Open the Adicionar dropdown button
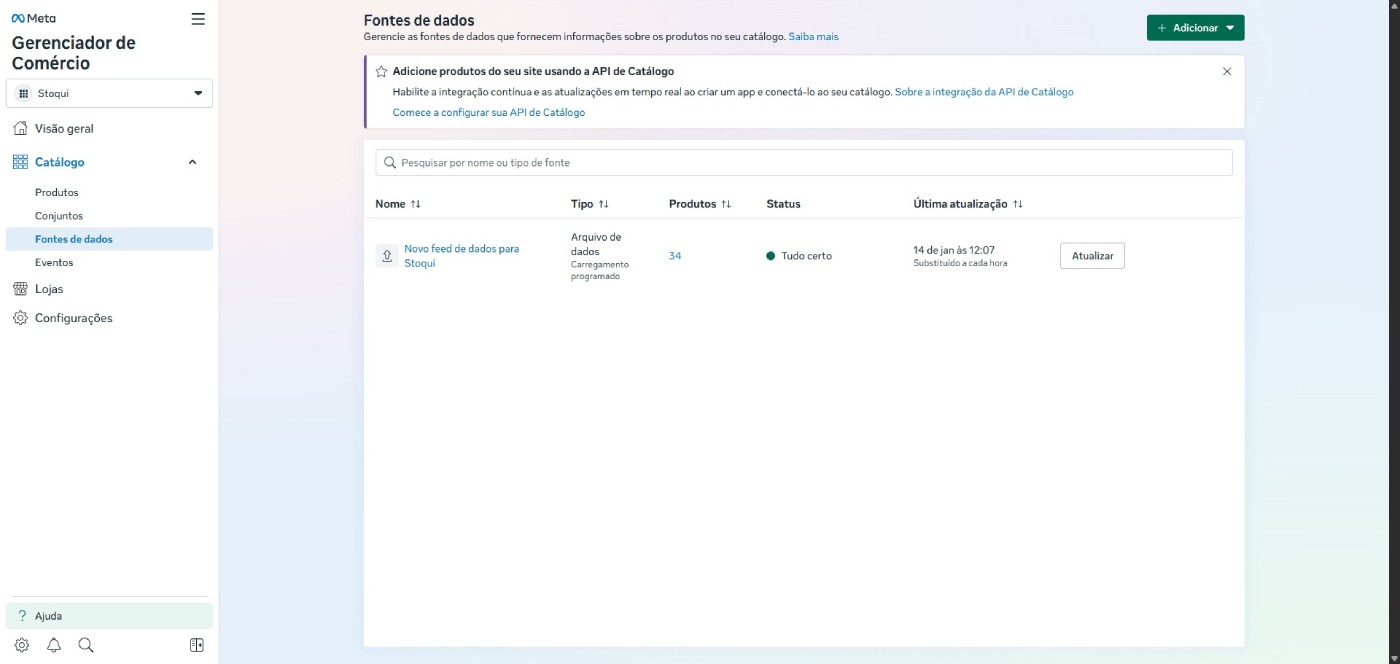The width and height of the screenshot is (1400, 664). [x=1195, y=28]
